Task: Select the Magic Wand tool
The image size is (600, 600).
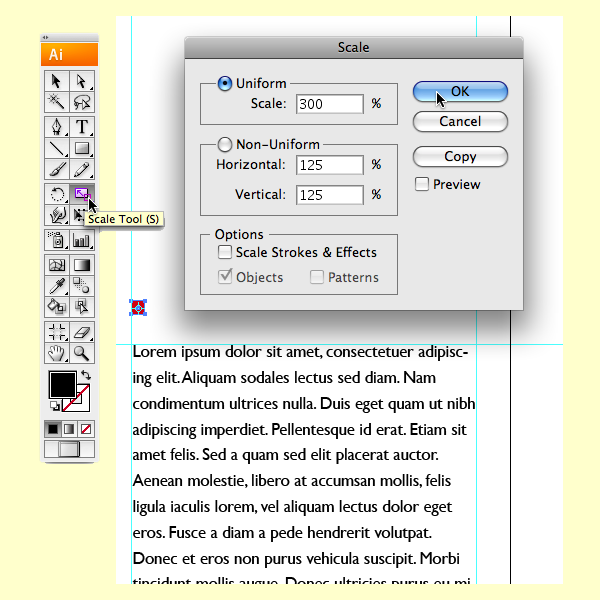Action: (57, 102)
